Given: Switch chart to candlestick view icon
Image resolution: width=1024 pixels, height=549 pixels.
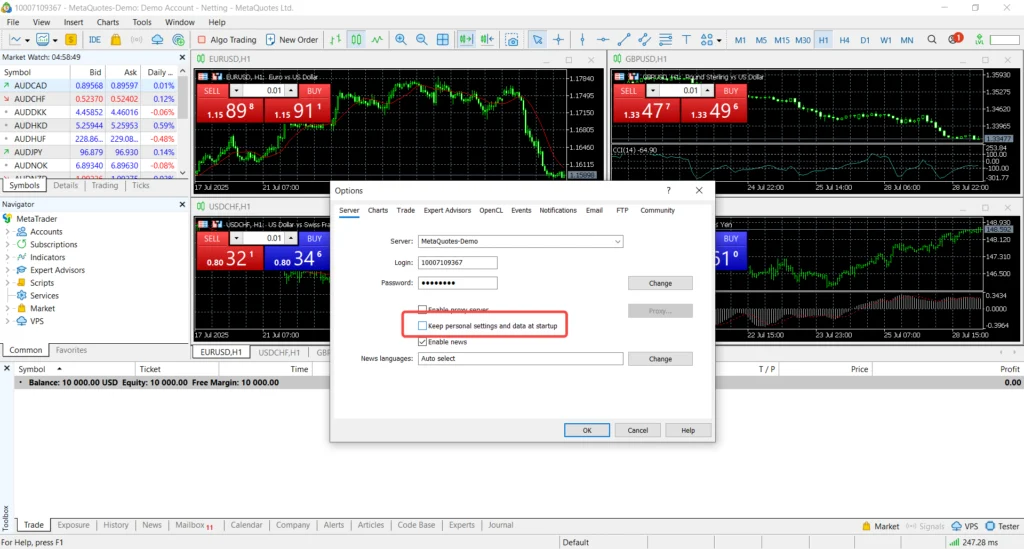Looking at the screenshot, I should 355,40.
